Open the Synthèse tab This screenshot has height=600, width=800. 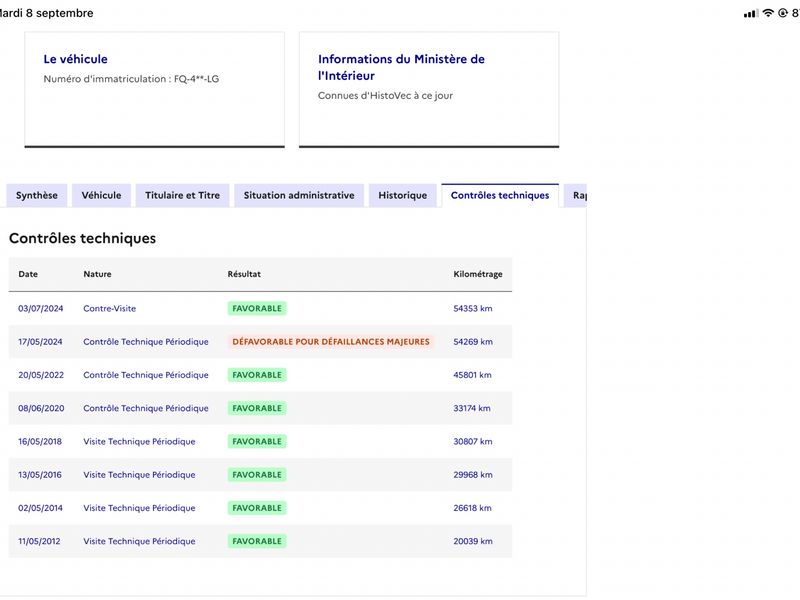[x=37, y=195]
